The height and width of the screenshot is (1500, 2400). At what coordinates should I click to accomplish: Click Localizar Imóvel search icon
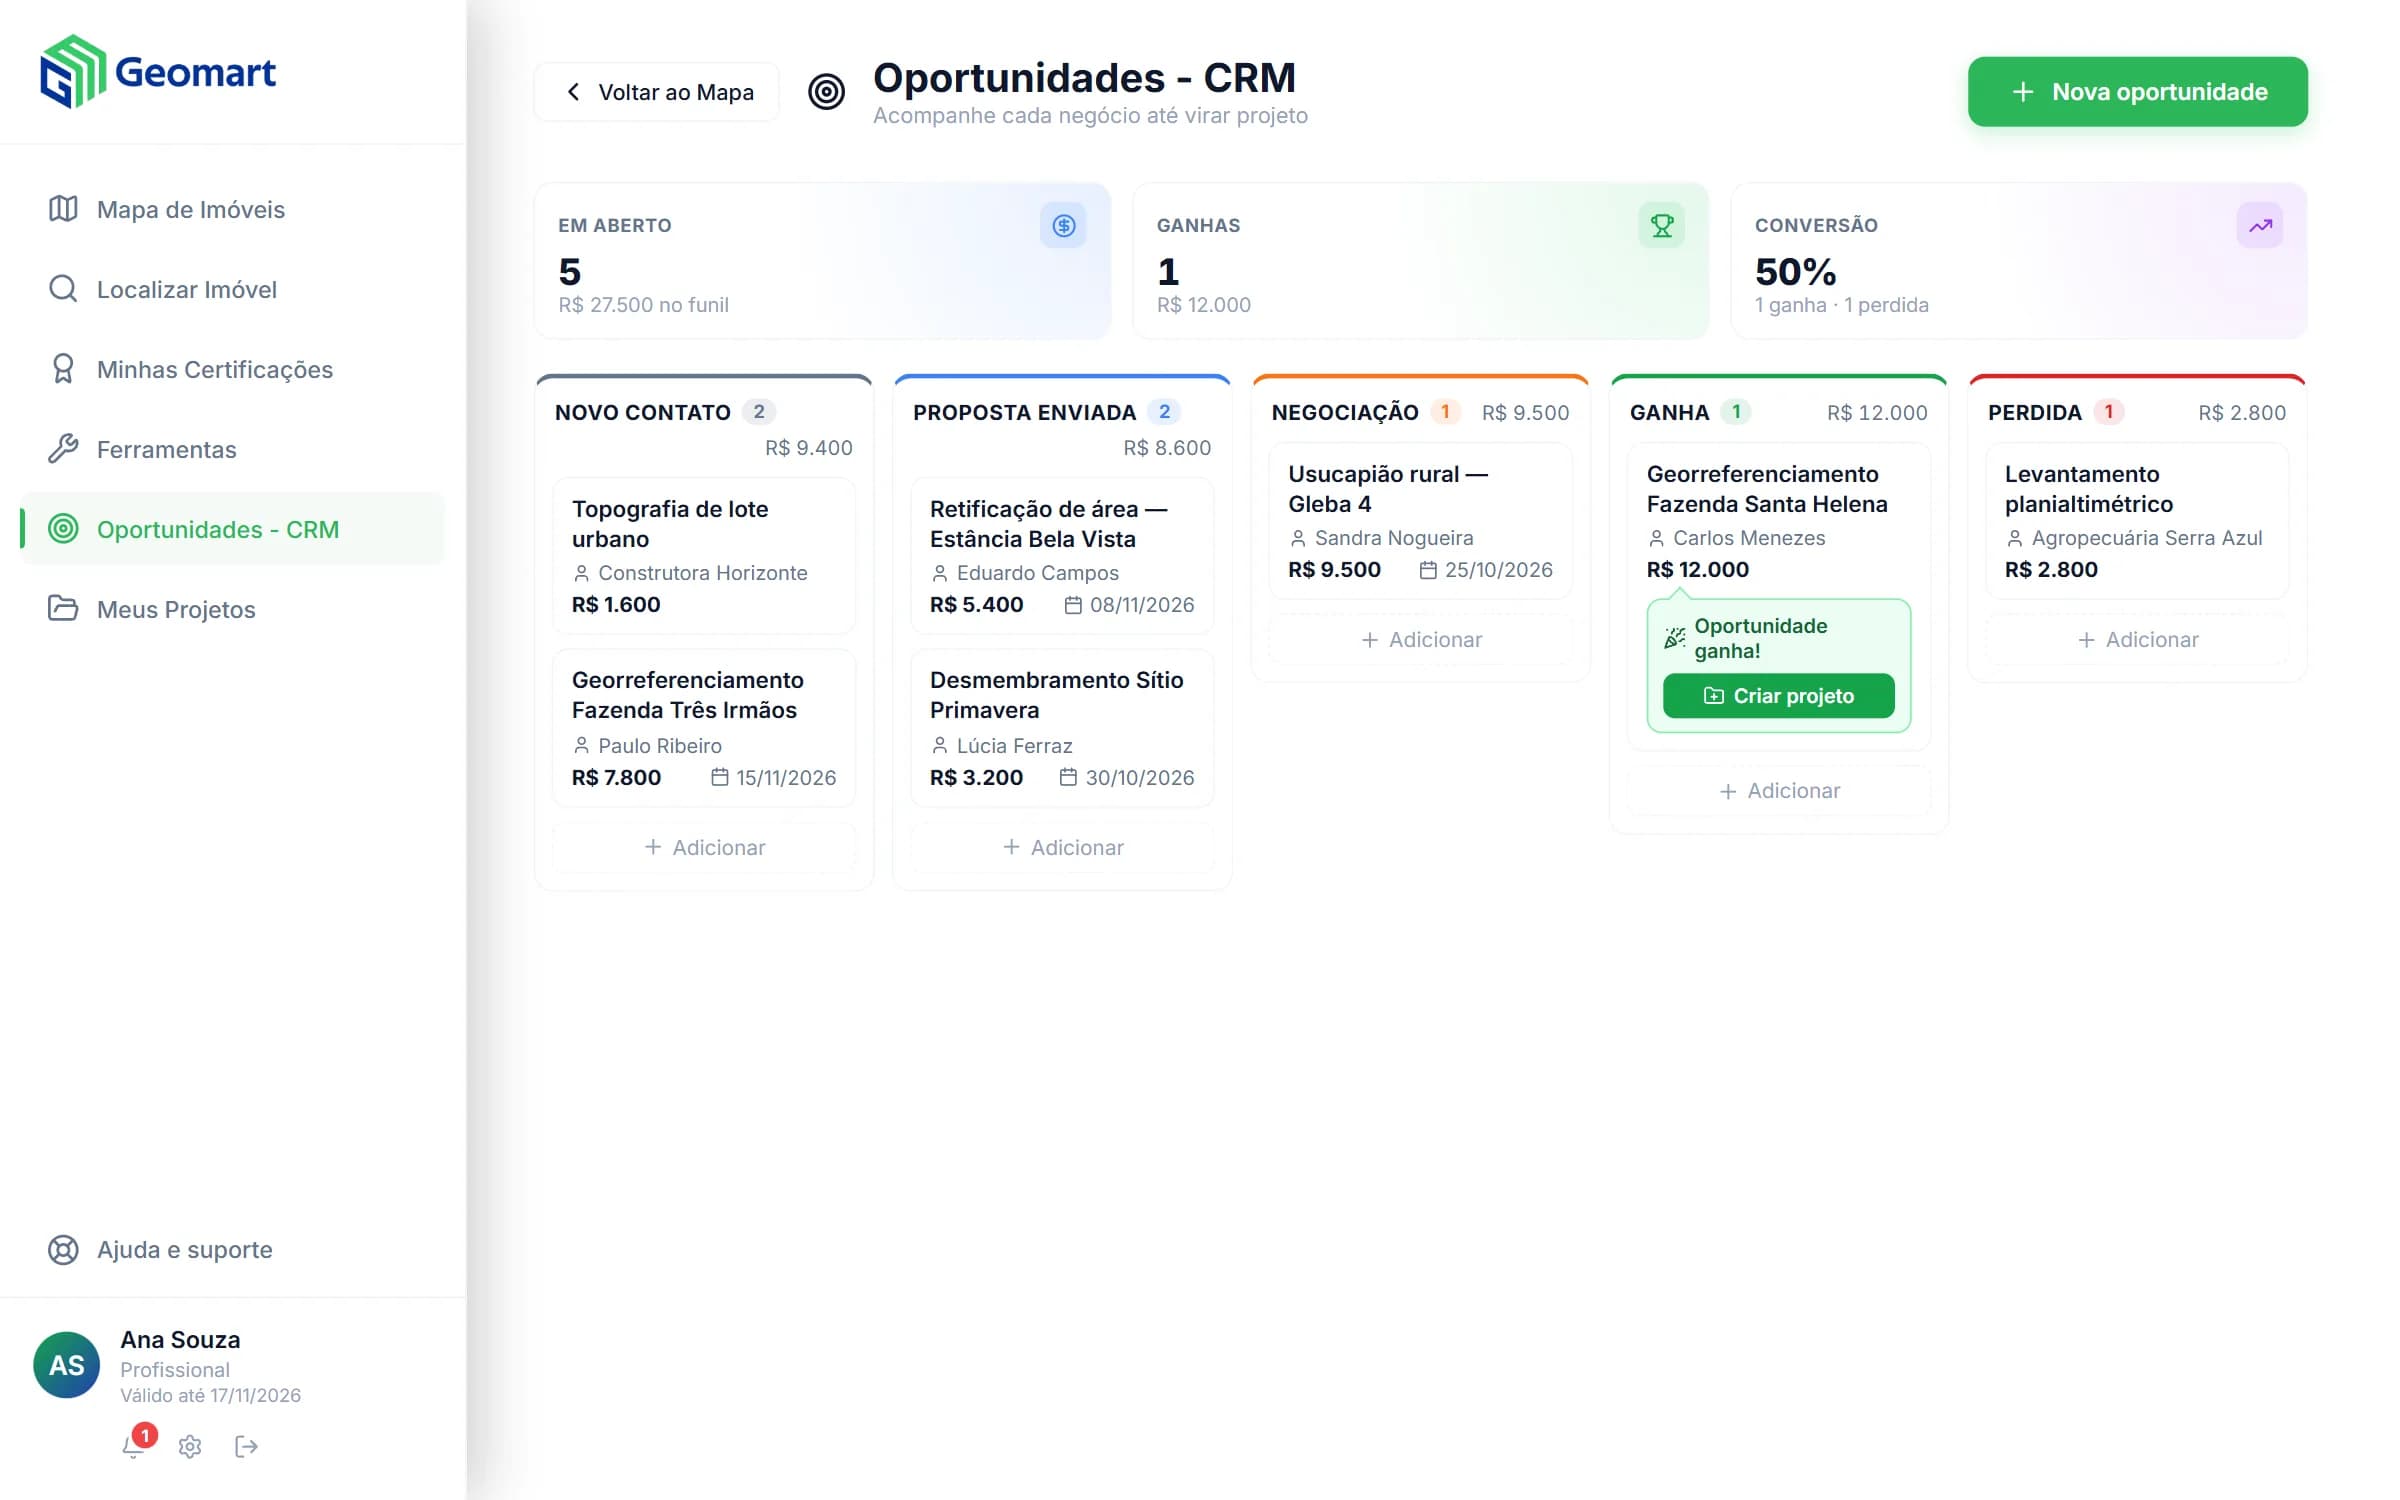coord(63,289)
